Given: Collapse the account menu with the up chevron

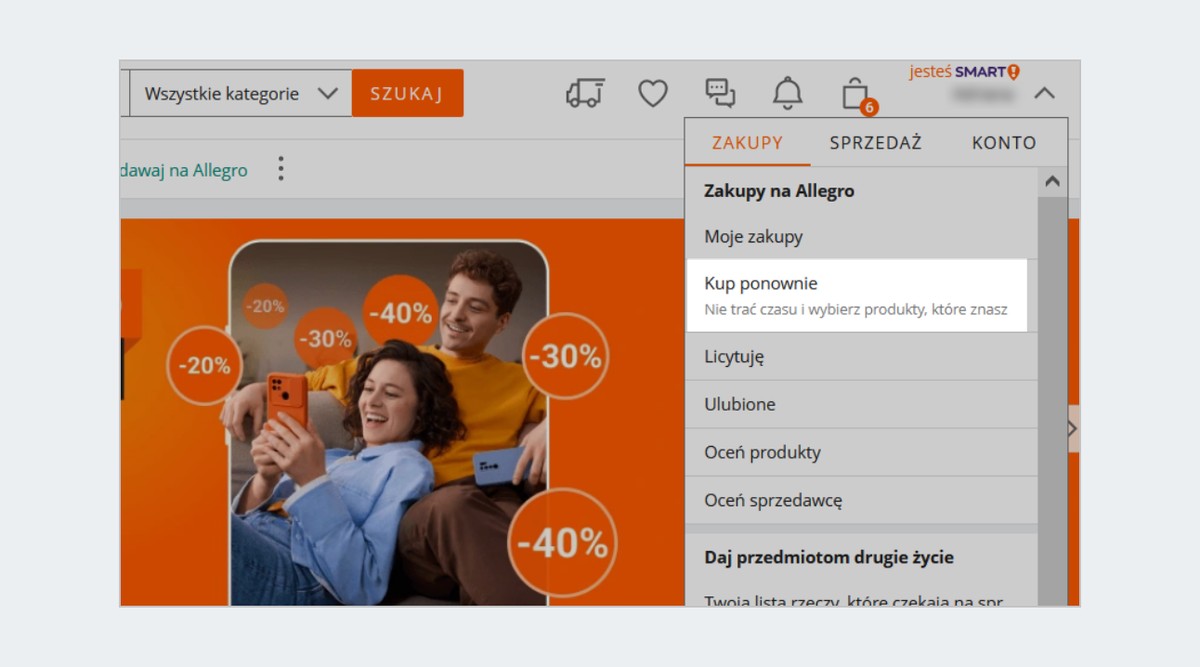Looking at the screenshot, I should (x=1044, y=93).
